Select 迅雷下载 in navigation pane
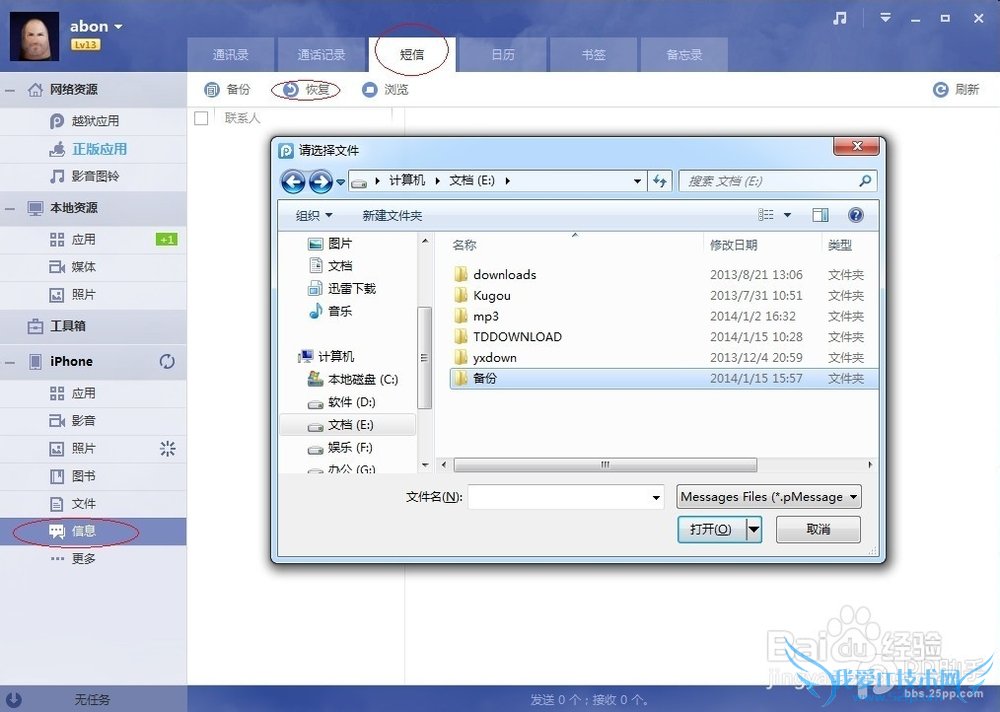 point(352,288)
